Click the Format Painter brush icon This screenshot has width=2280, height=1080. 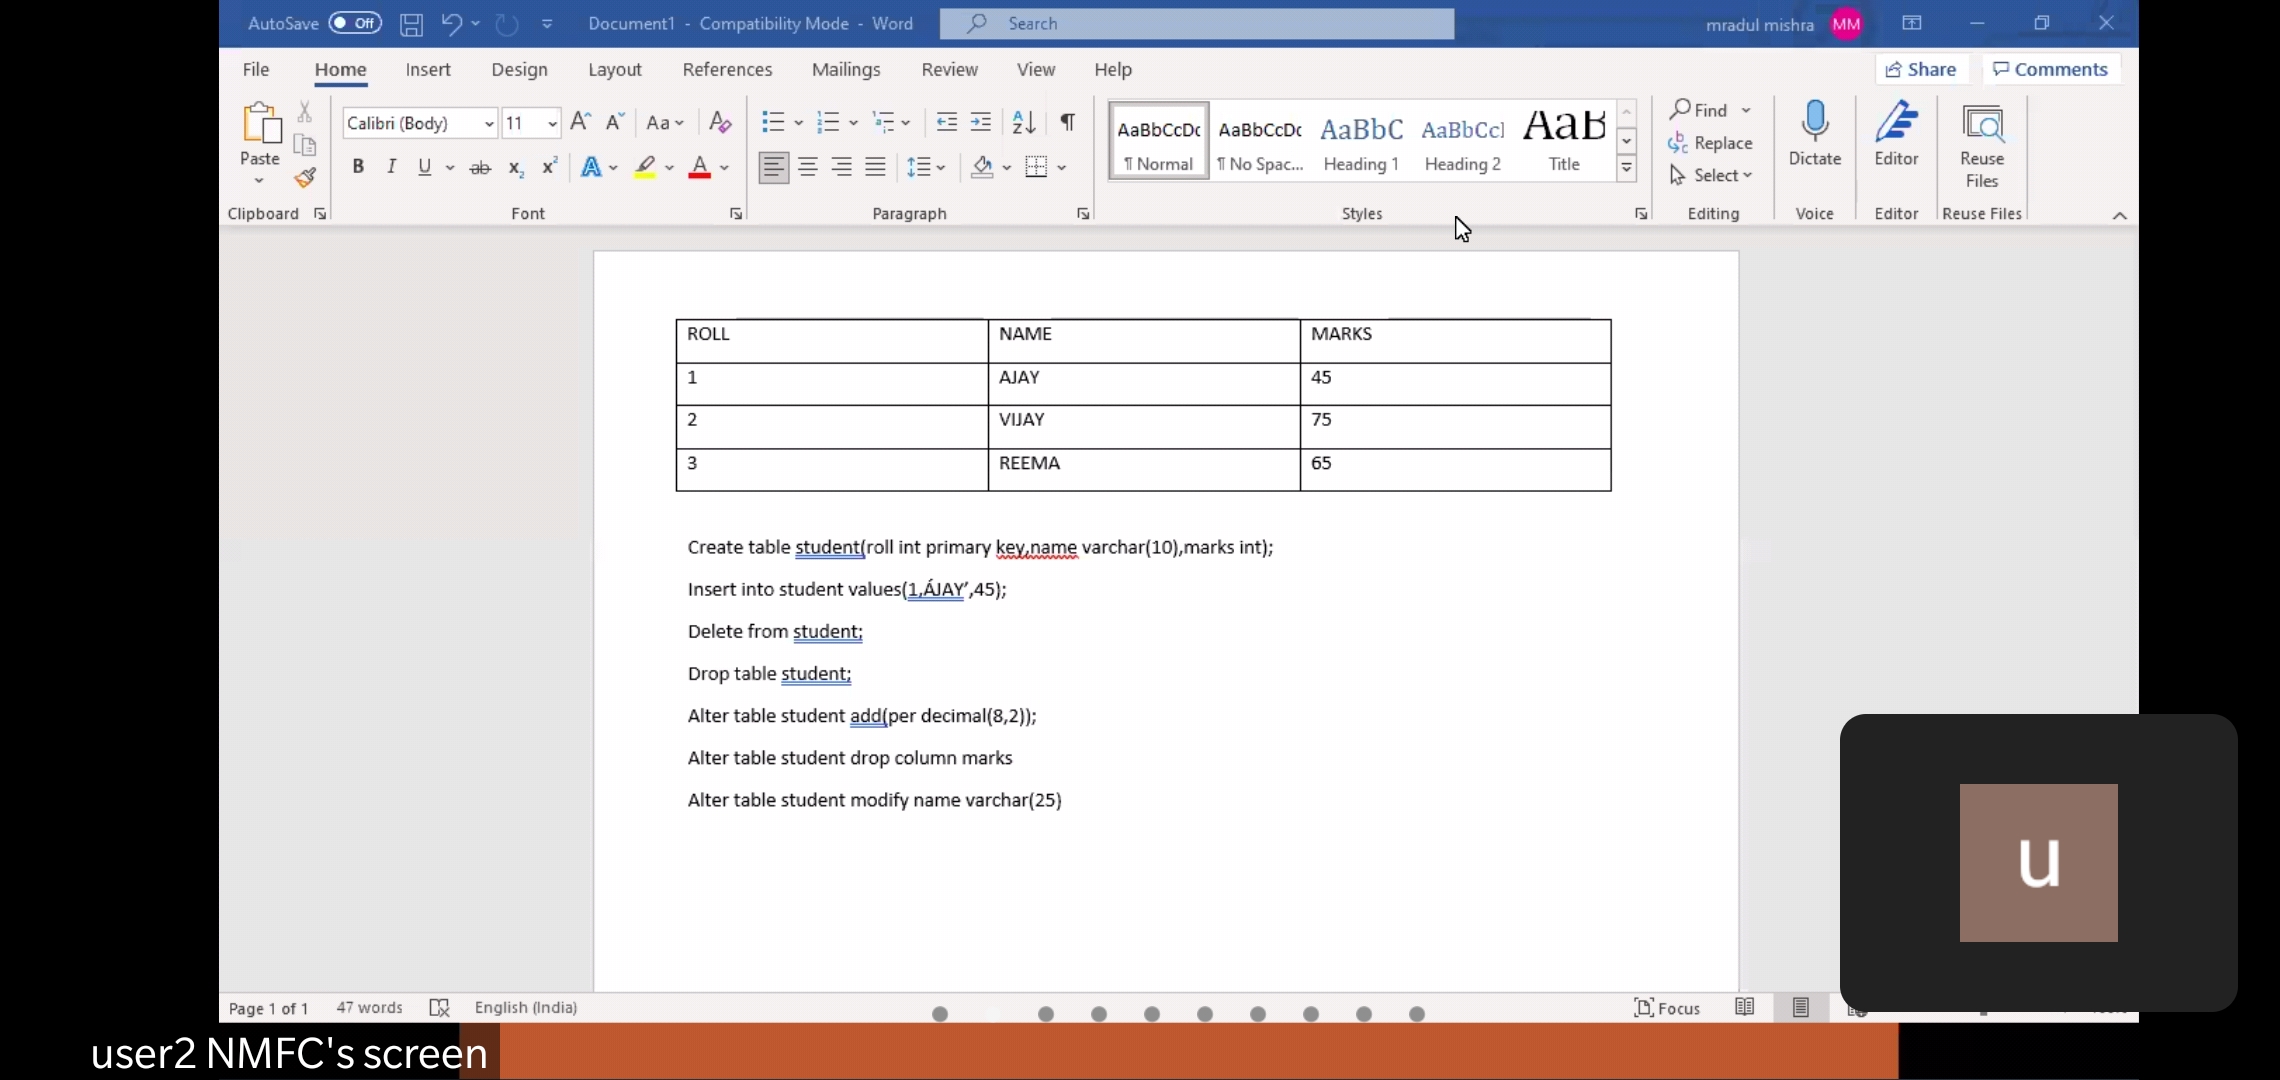pos(305,178)
